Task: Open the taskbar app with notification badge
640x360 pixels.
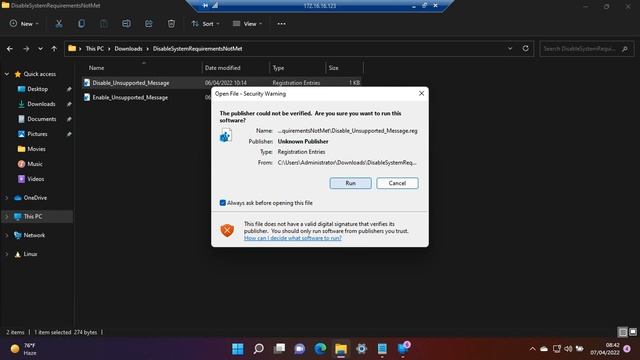Action: coord(403,349)
